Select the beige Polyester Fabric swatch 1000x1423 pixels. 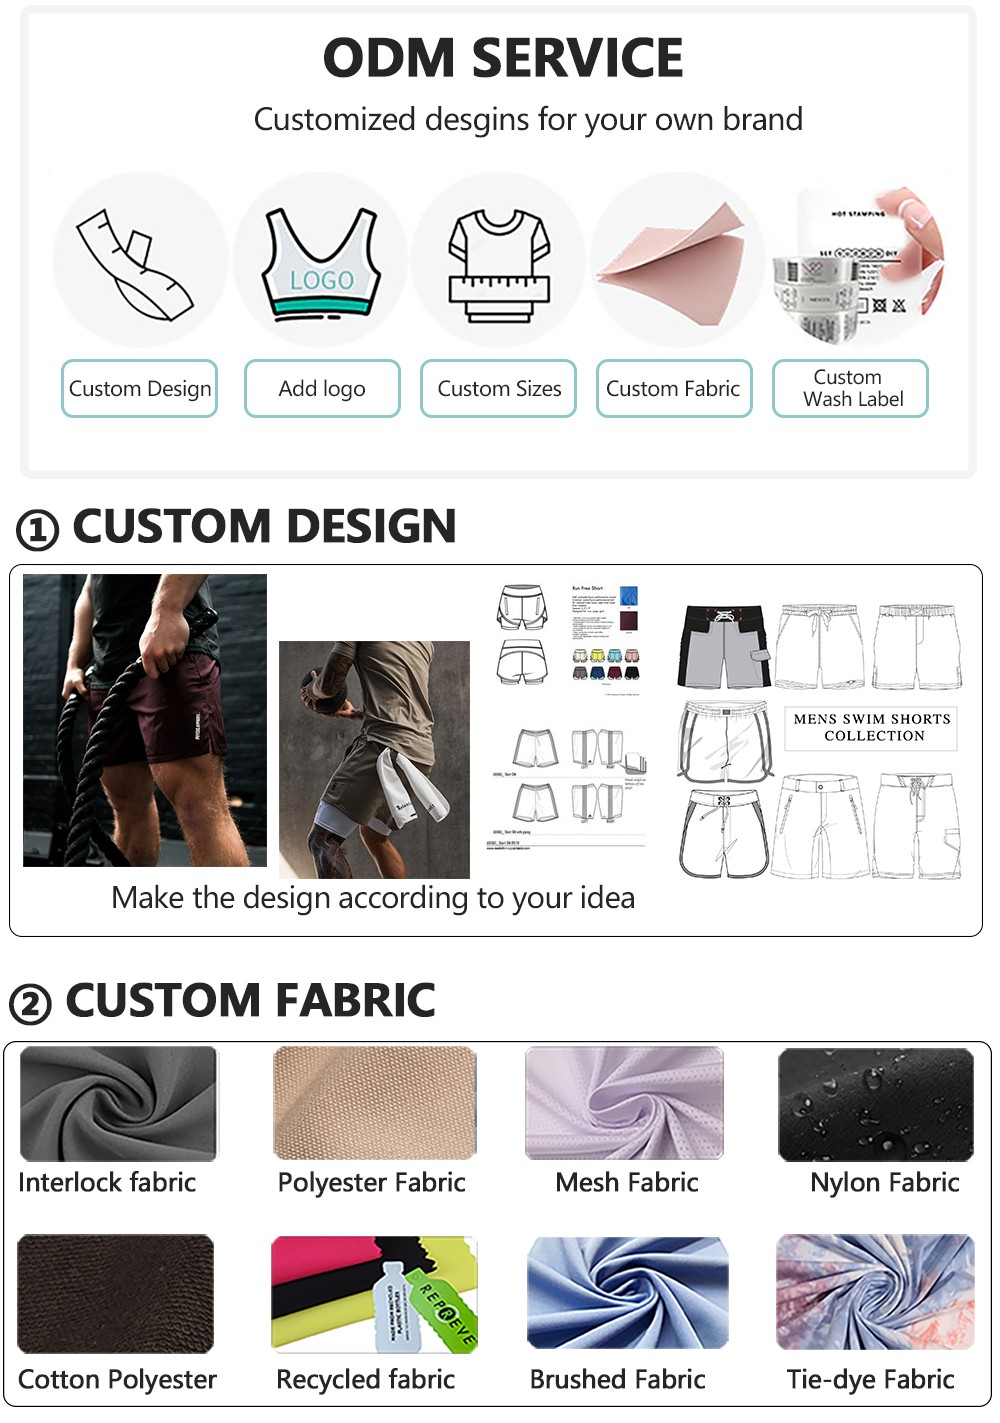375,1104
